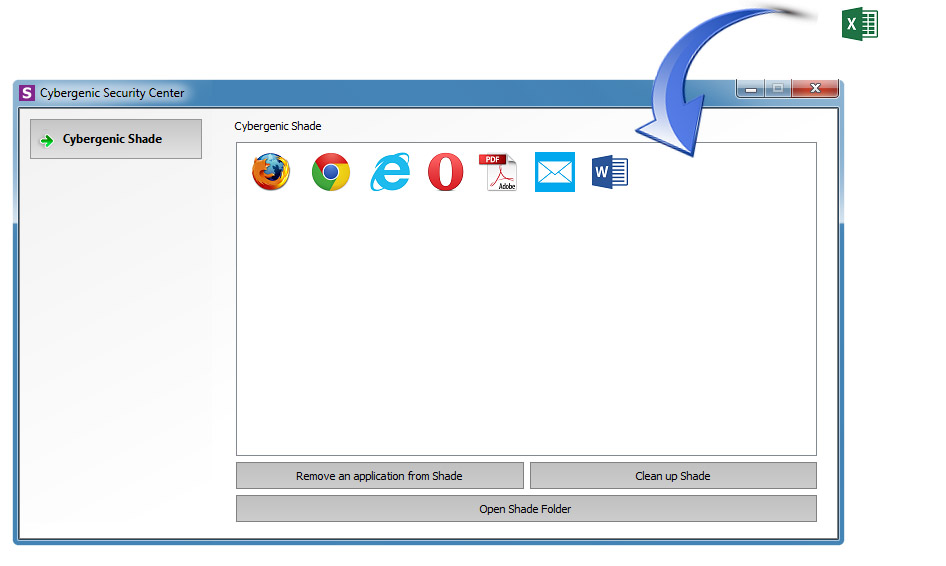946x566 pixels.
Task: Click the blue Mail envelope icon
Action: pyautogui.click(x=555, y=172)
